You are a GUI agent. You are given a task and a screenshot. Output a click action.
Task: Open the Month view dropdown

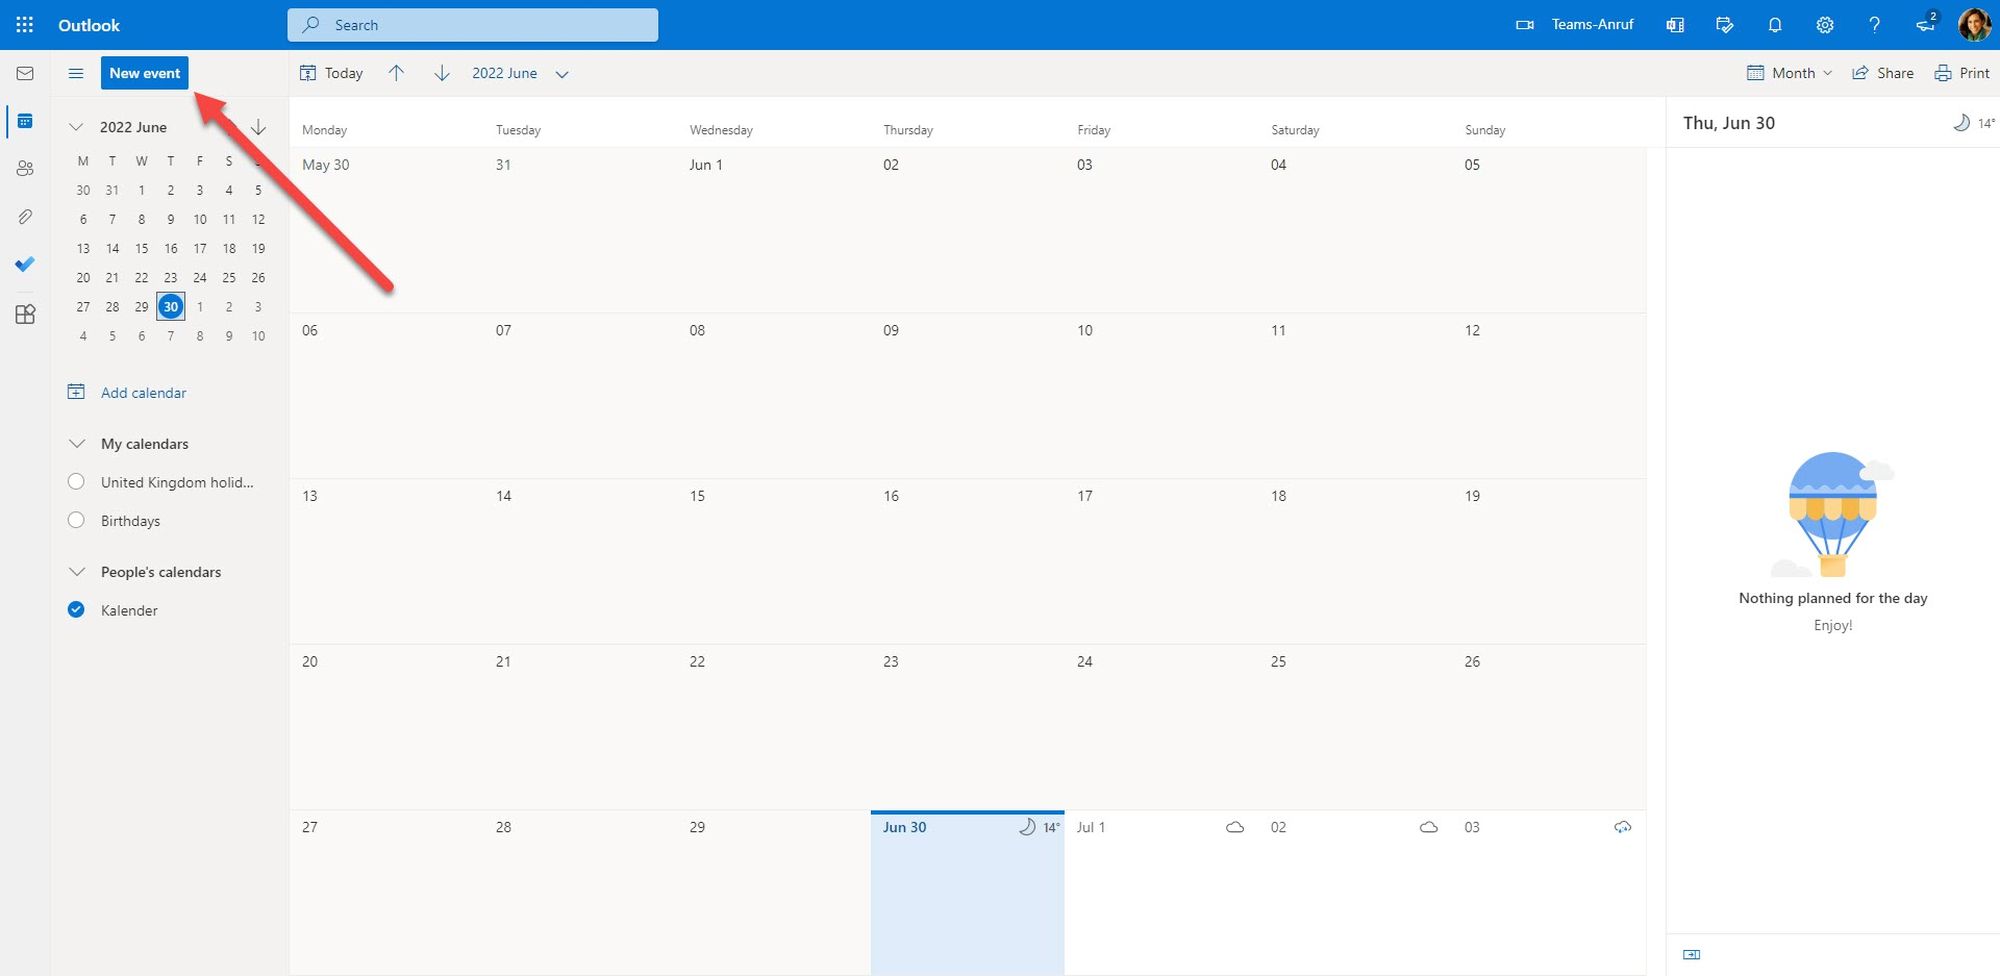click(1790, 73)
